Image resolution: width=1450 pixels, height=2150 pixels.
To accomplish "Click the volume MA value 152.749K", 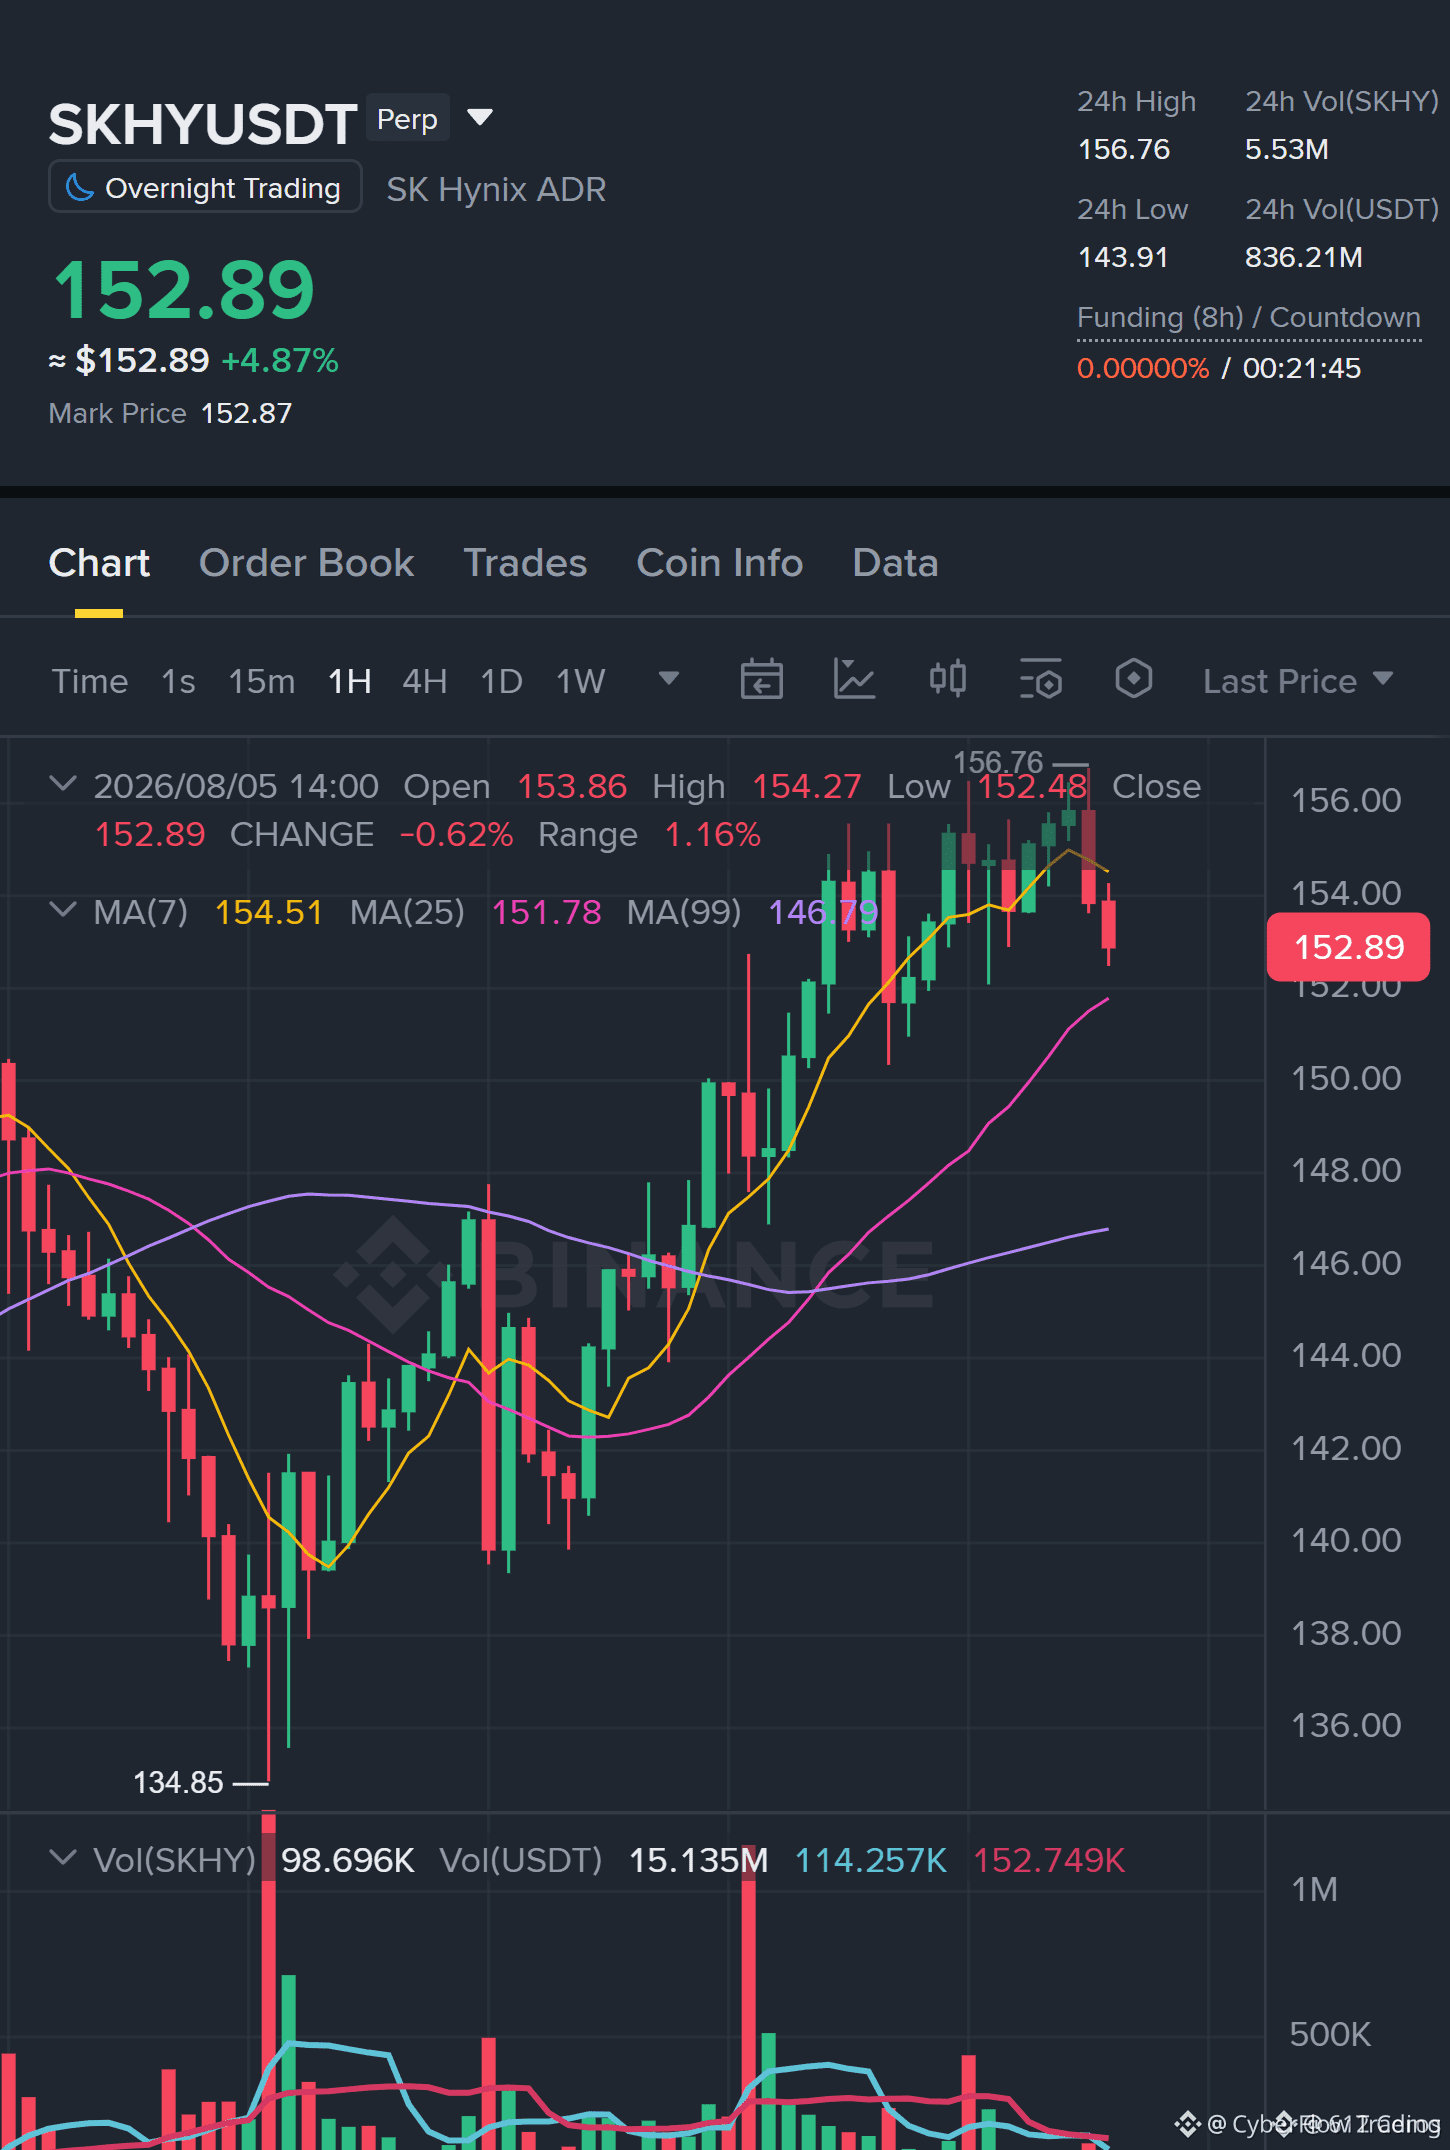I will (1049, 1860).
